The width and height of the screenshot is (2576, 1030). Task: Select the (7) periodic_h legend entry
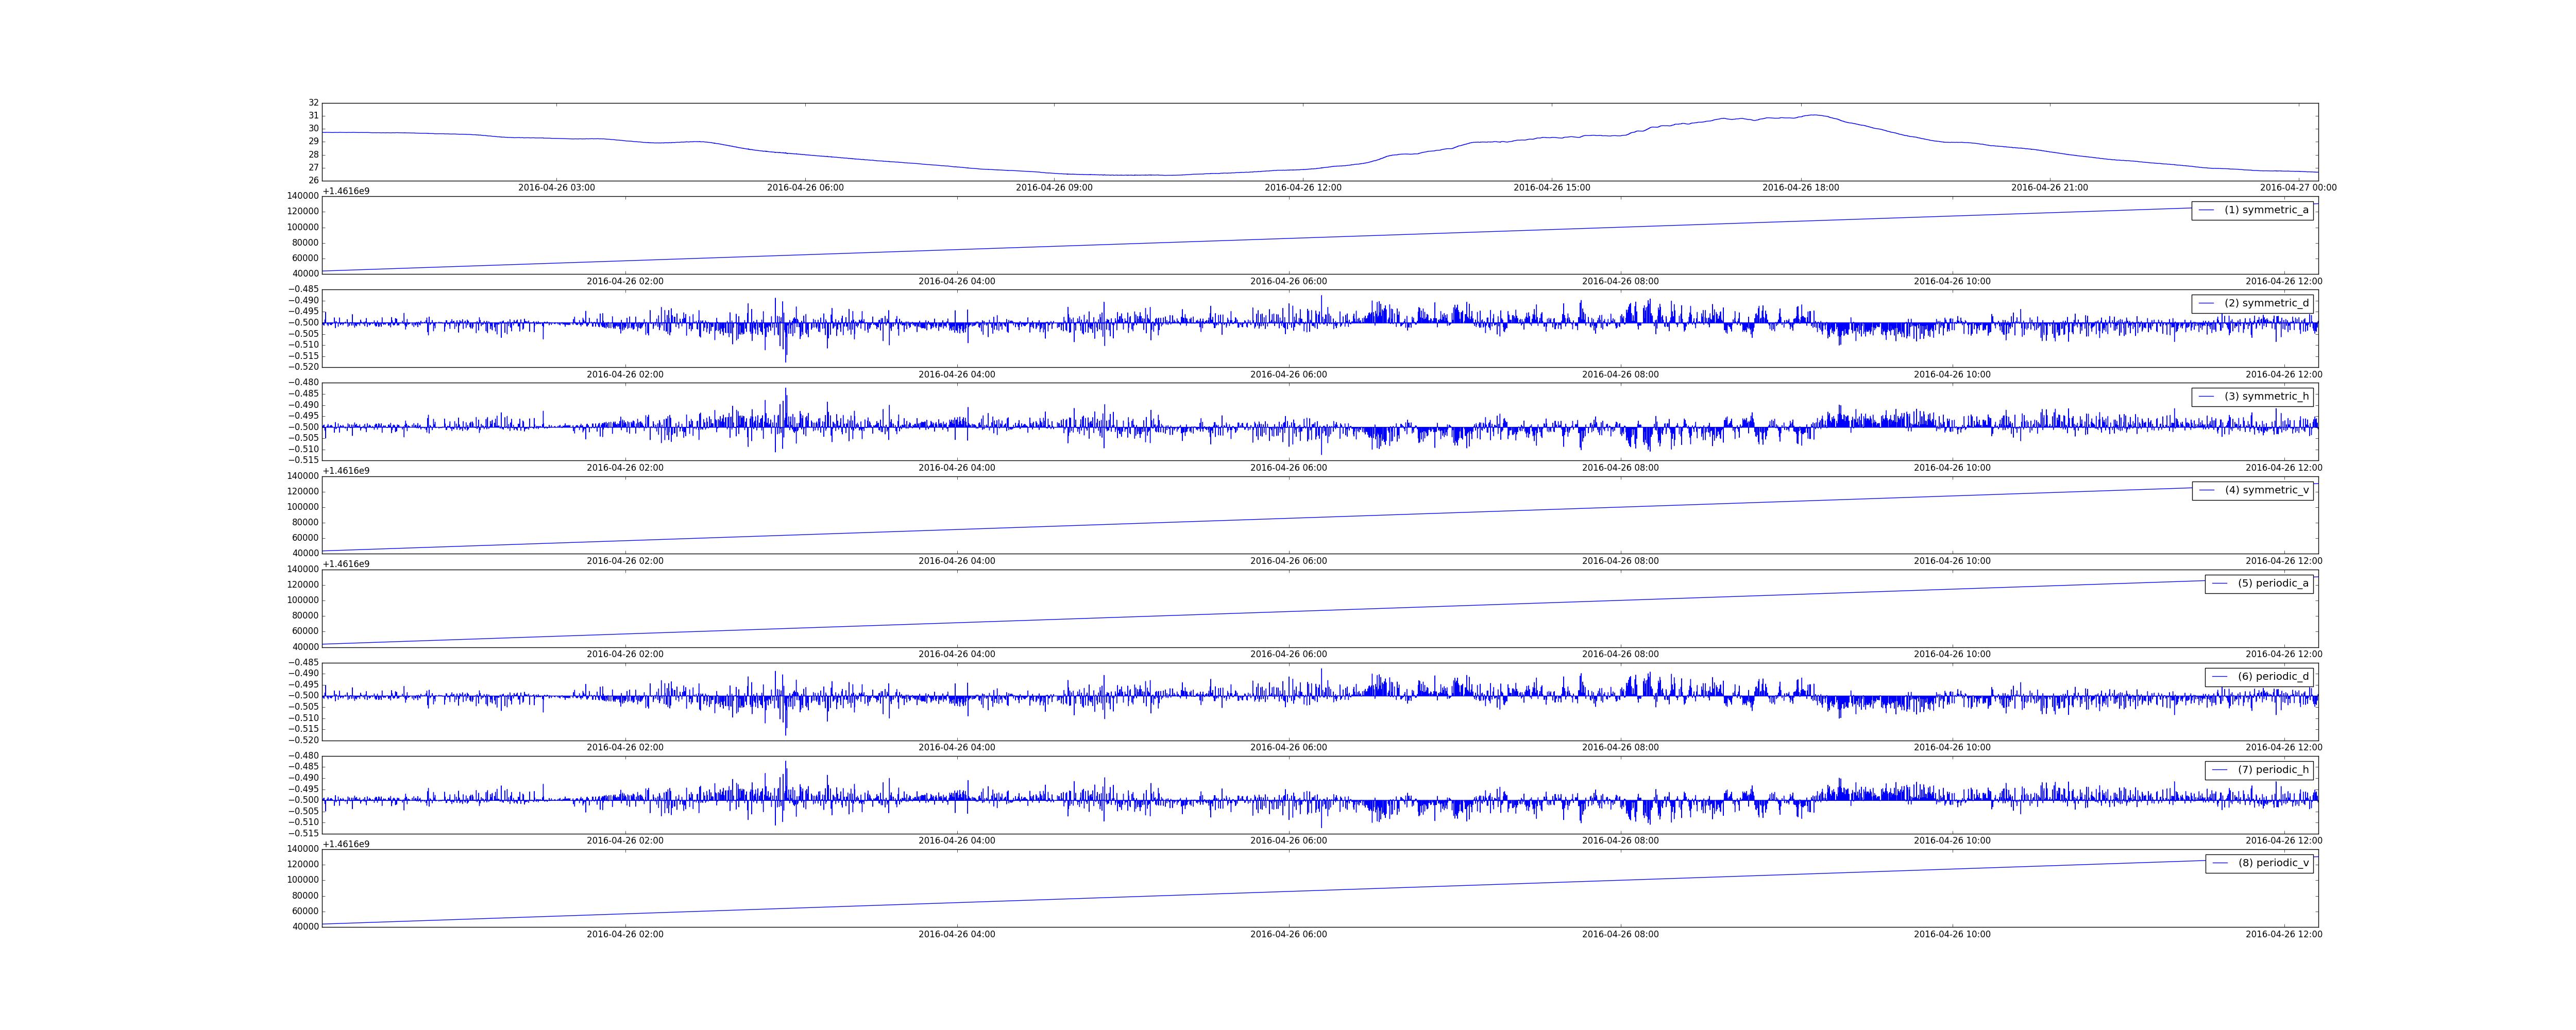pos(2273,770)
